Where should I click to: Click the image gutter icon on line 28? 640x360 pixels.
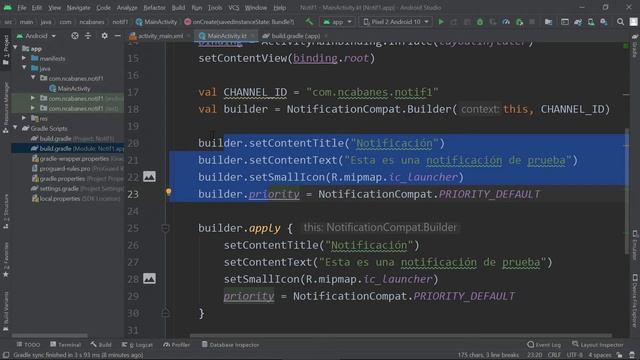click(x=149, y=279)
